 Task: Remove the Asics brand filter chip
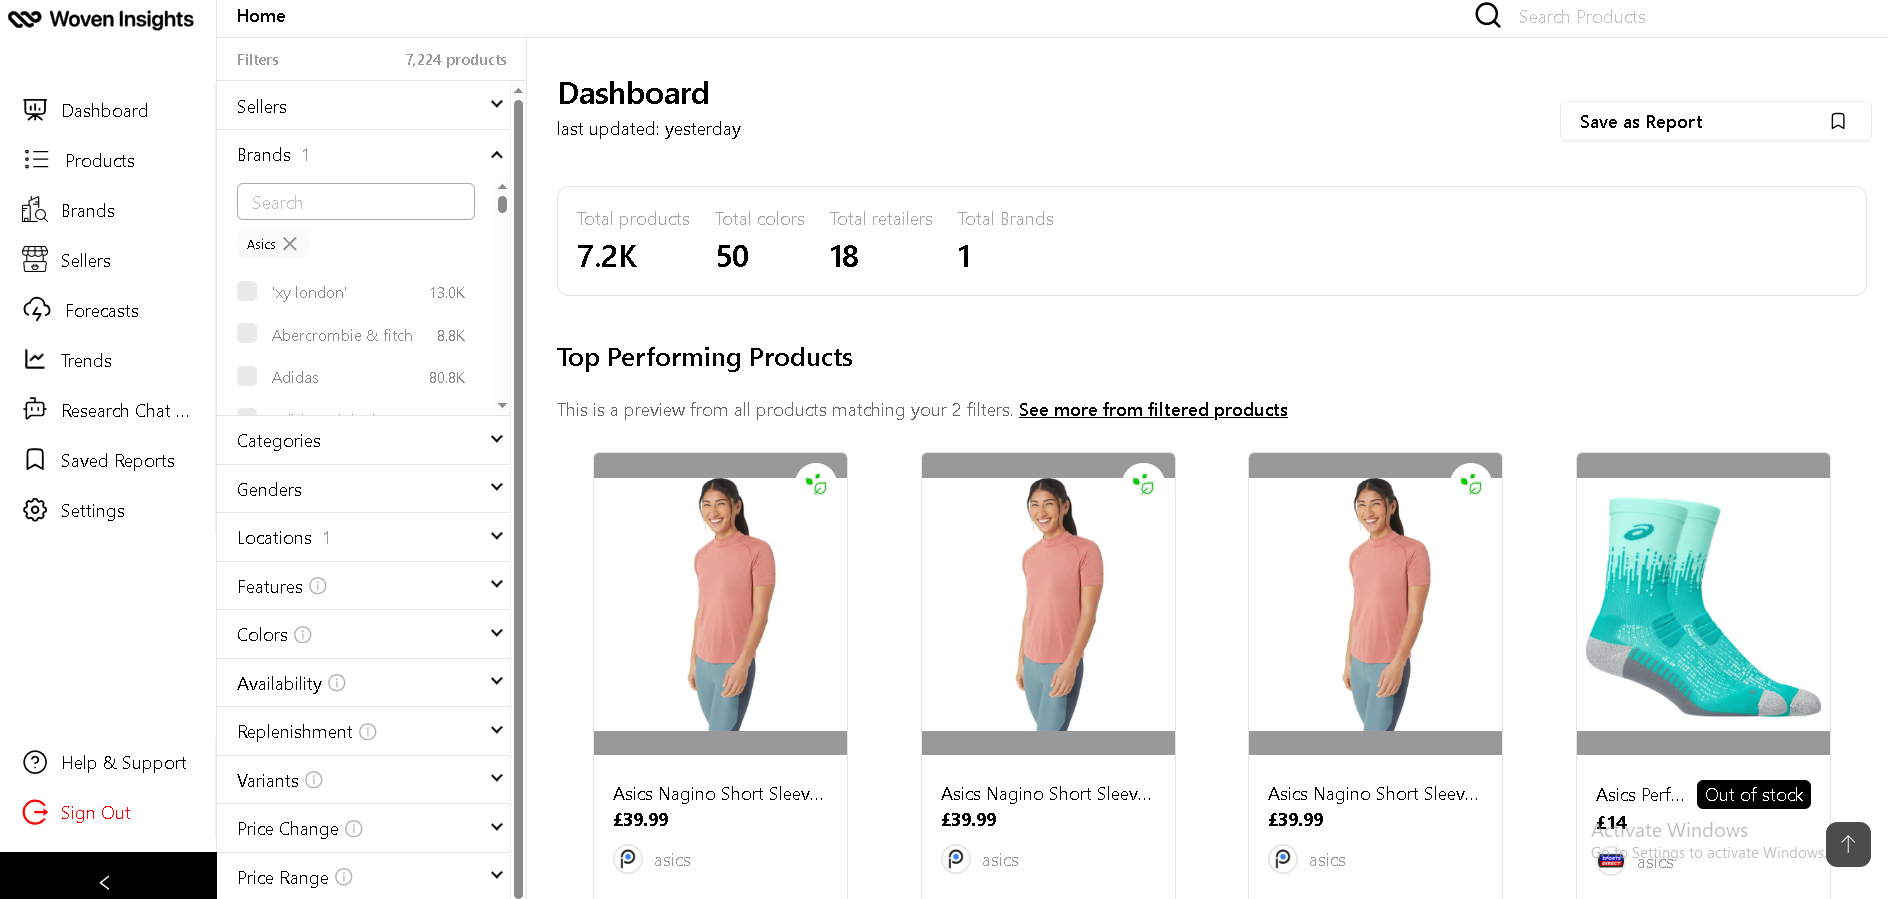pos(290,244)
